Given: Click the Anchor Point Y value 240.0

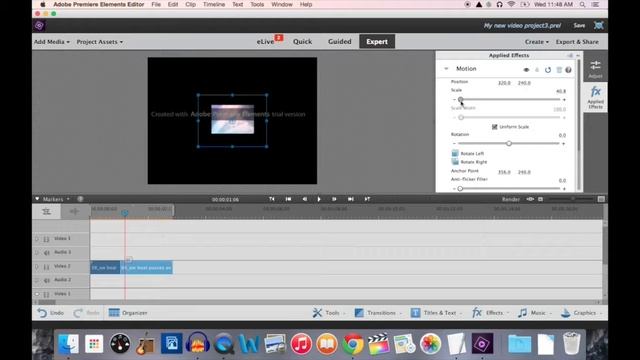Looking at the screenshot, I should tap(524, 172).
